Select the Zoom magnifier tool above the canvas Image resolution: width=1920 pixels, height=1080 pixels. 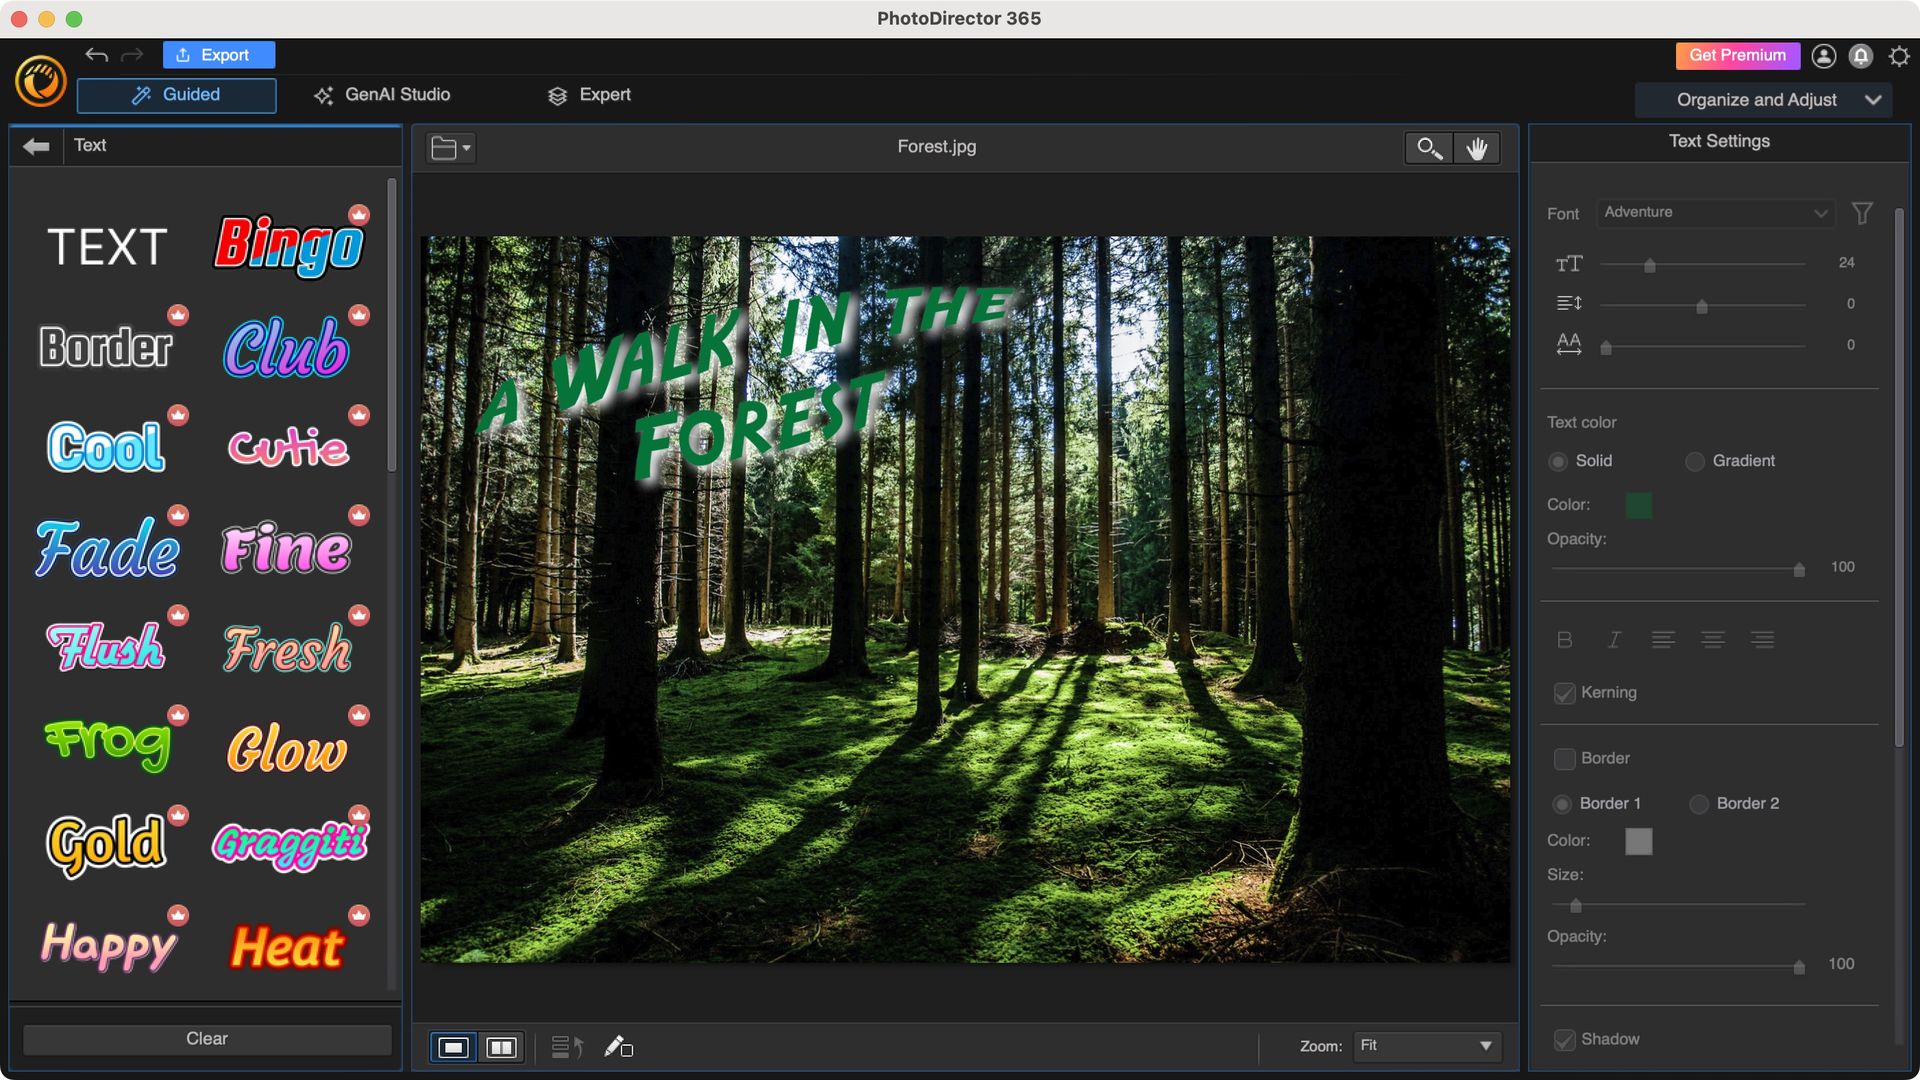coord(1428,148)
